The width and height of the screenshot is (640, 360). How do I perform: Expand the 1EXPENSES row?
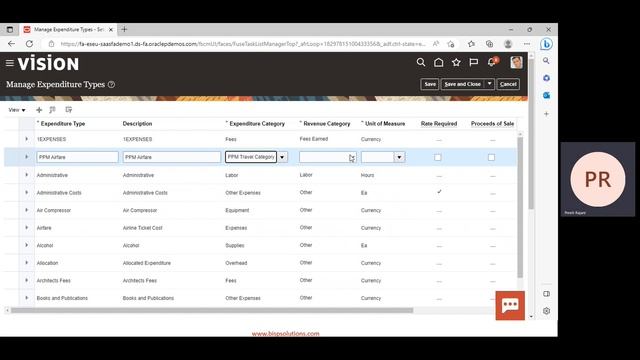(x=27, y=139)
